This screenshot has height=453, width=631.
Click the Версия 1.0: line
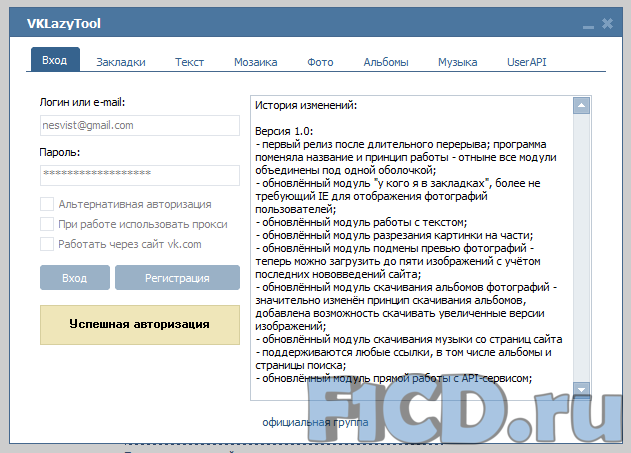(284, 131)
